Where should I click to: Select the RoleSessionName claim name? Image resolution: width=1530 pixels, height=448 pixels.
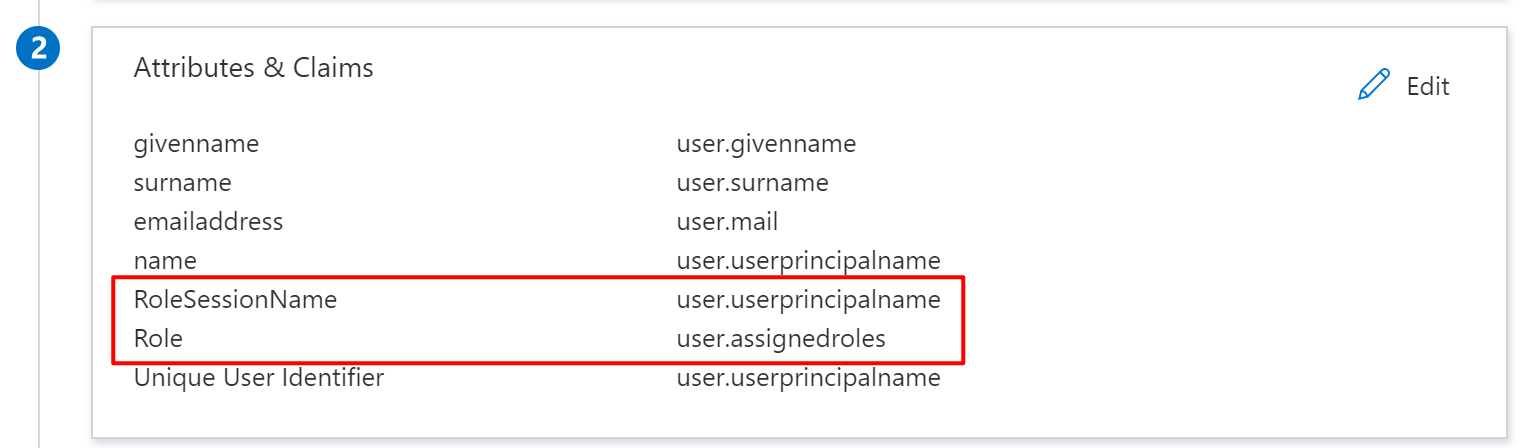(x=235, y=299)
